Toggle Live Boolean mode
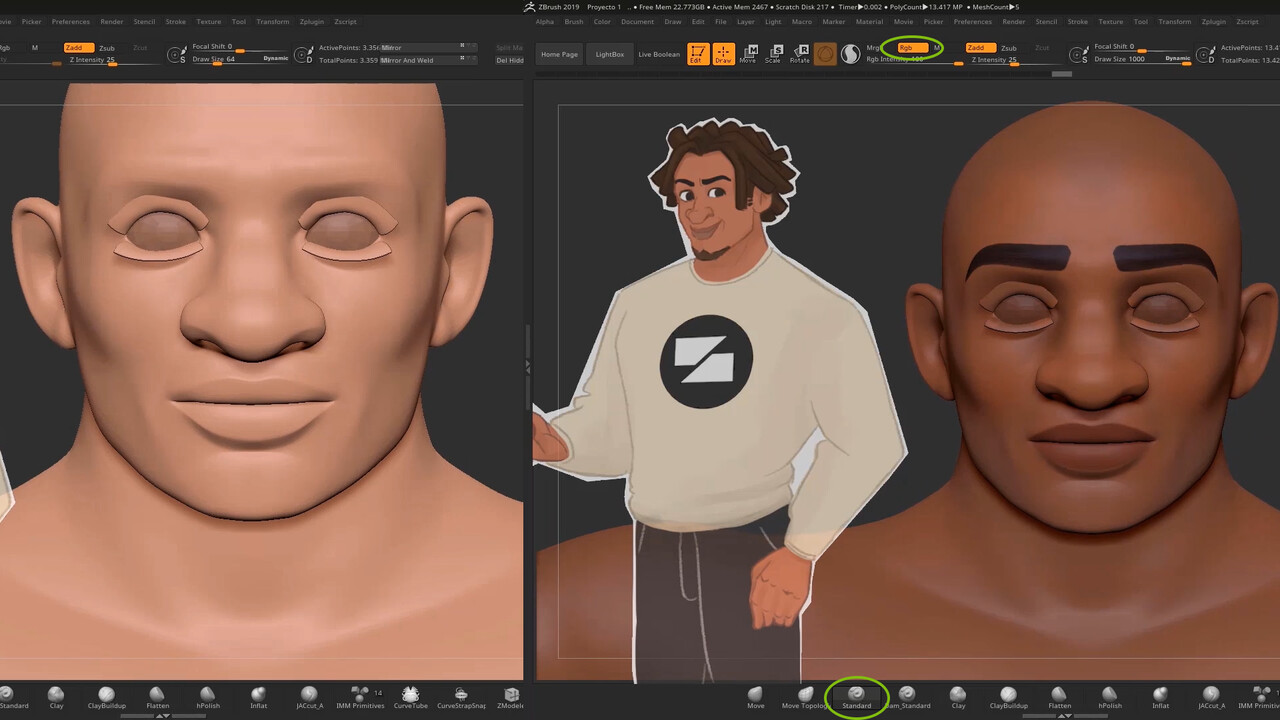Screen dimensions: 1280x720 659,54
